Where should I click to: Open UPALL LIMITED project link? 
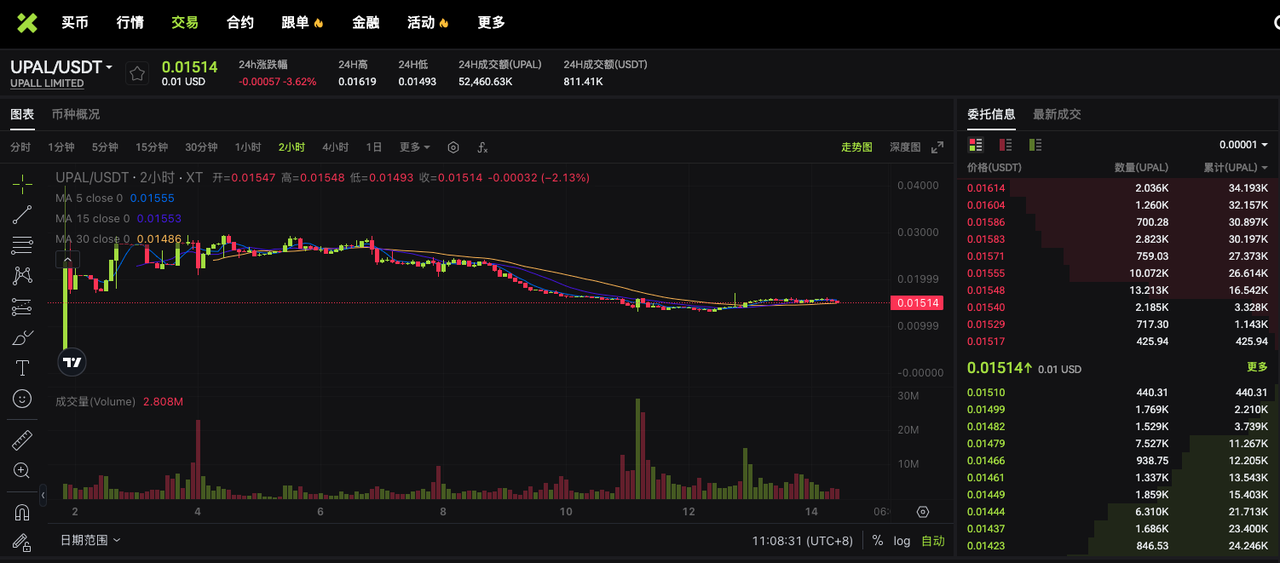coord(47,83)
